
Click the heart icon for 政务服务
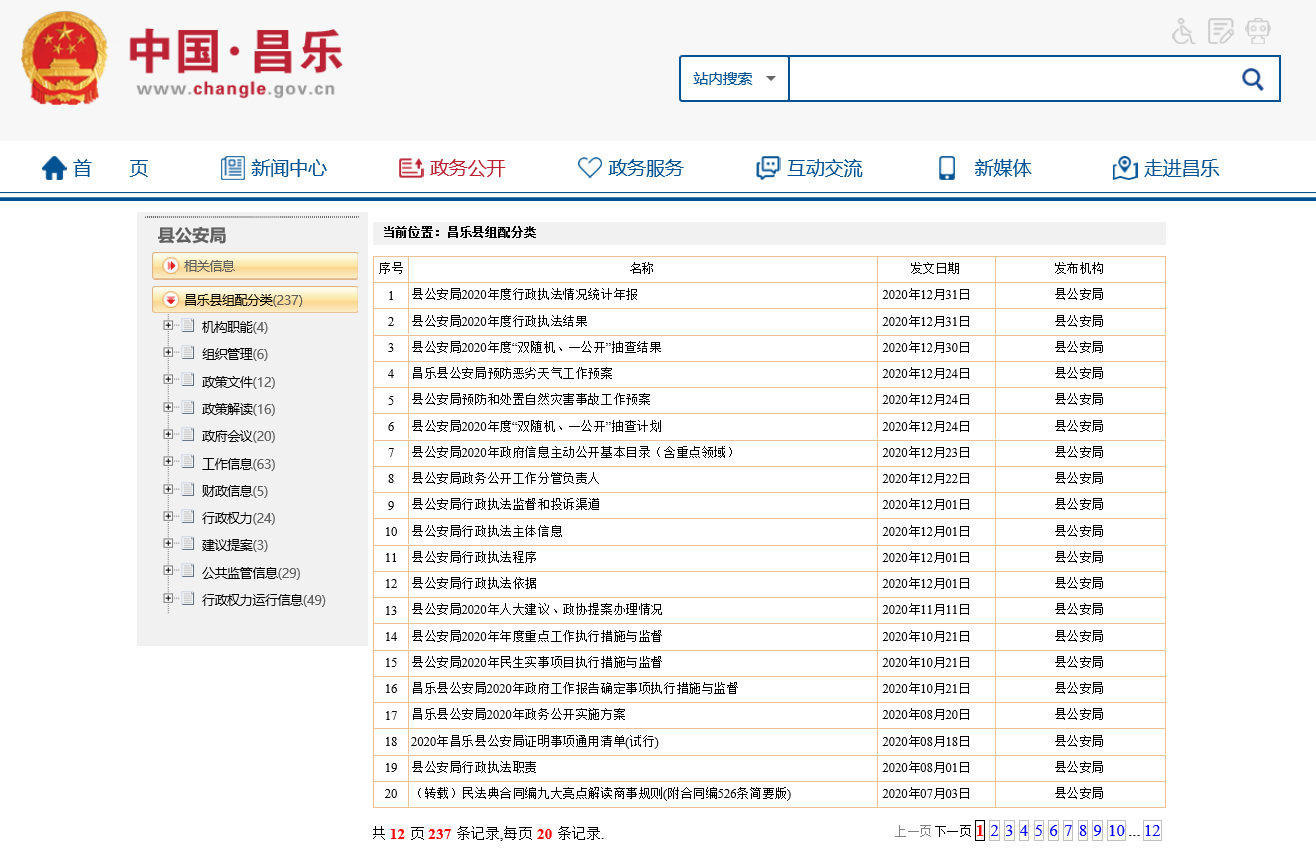point(590,168)
